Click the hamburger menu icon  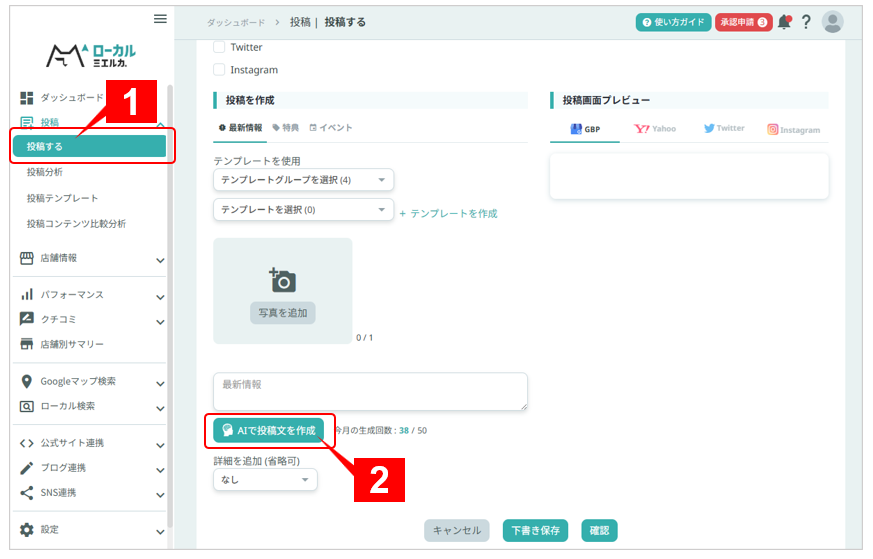coord(160,19)
